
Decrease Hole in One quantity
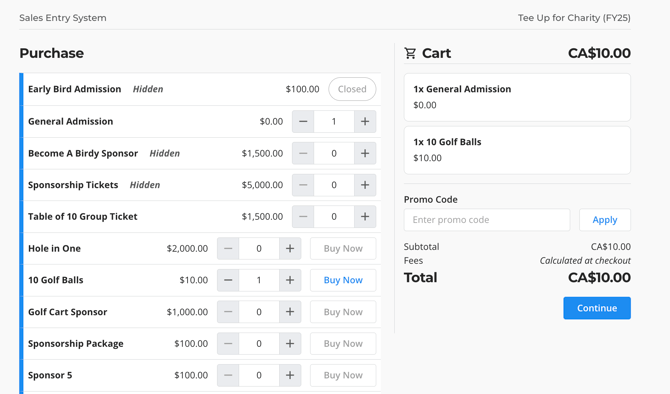[228, 248]
